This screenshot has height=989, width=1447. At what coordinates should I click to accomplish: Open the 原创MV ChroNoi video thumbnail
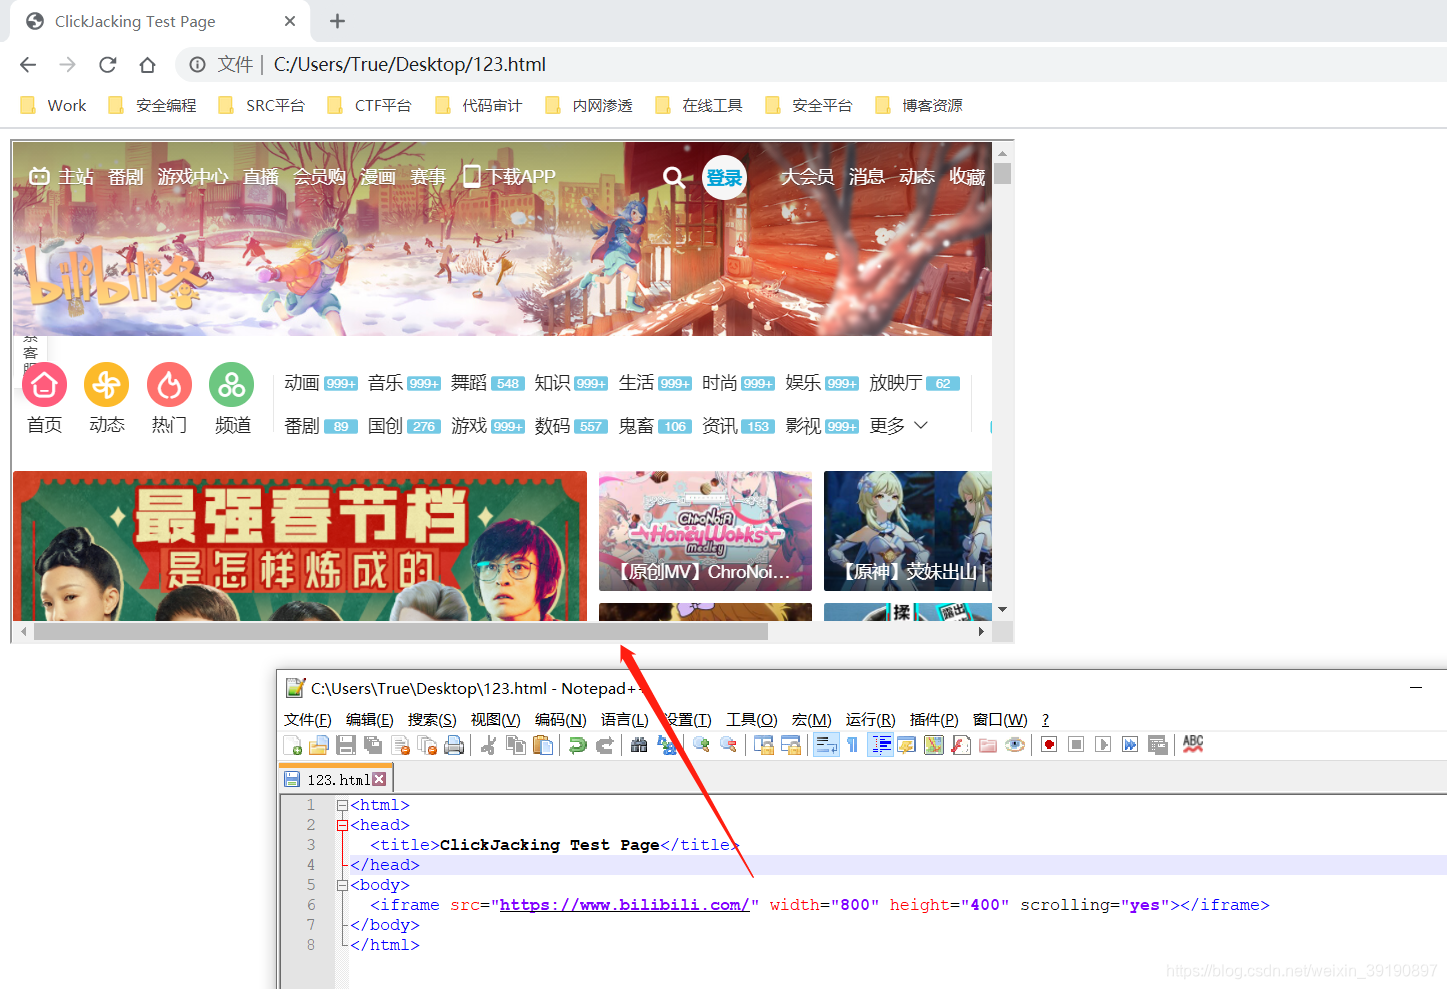705,531
